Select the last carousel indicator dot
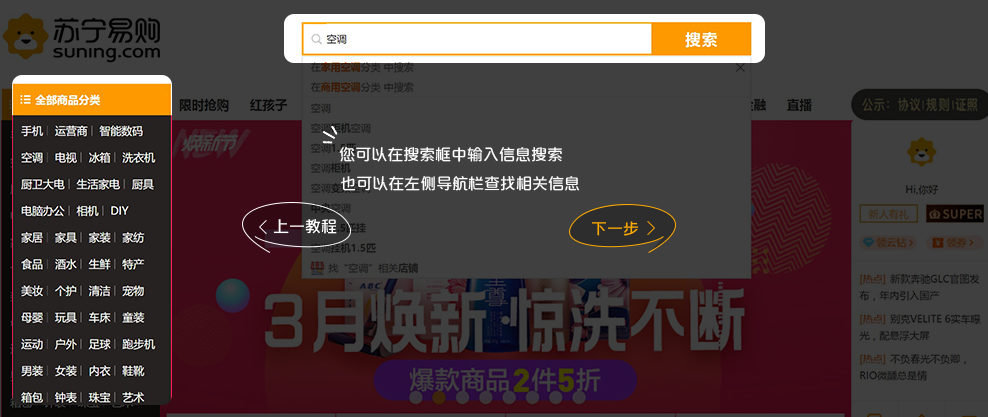This screenshot has width=988, height=417. pos(579,397)
